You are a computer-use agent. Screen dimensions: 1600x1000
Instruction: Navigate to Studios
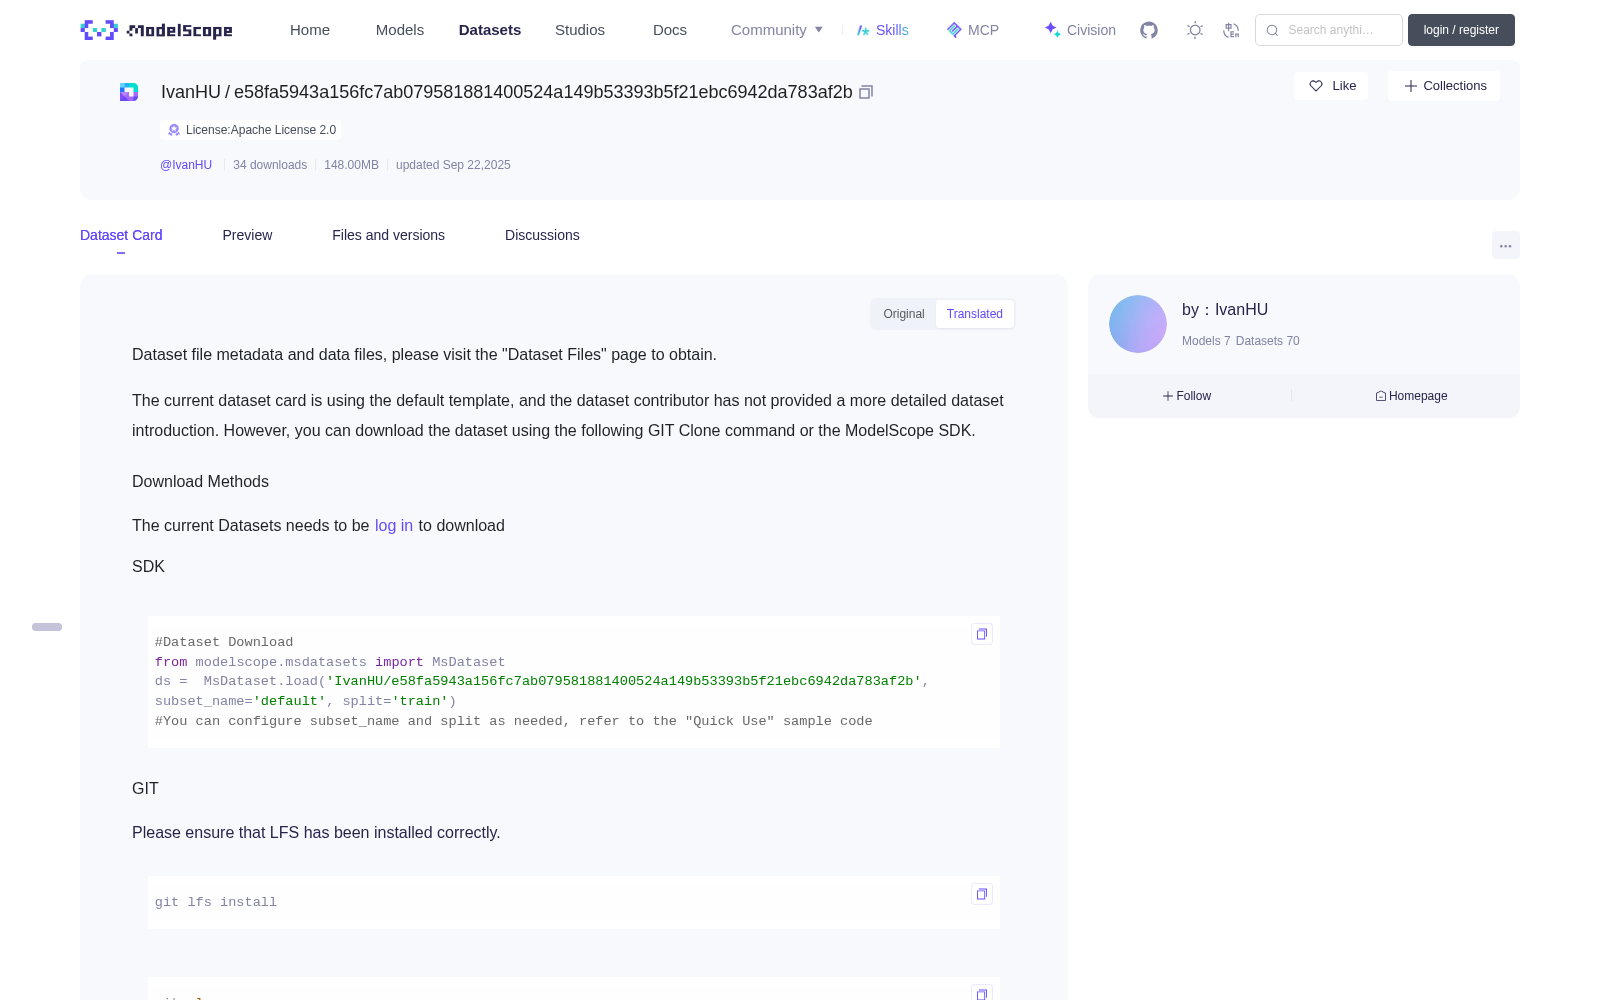click(x=580, y=30)
